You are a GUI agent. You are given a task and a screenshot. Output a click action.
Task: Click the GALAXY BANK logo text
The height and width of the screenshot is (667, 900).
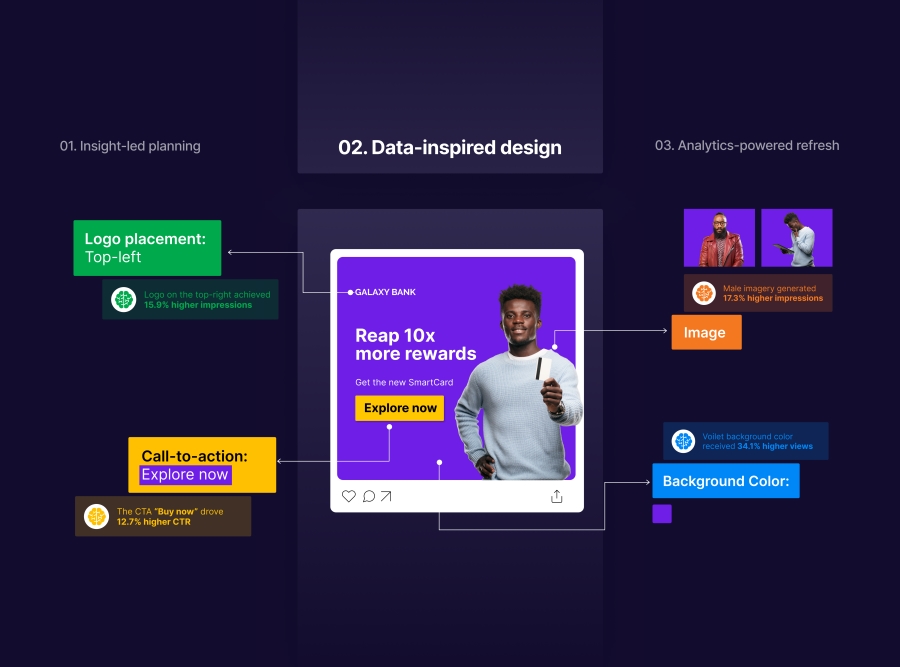point(385,292)
